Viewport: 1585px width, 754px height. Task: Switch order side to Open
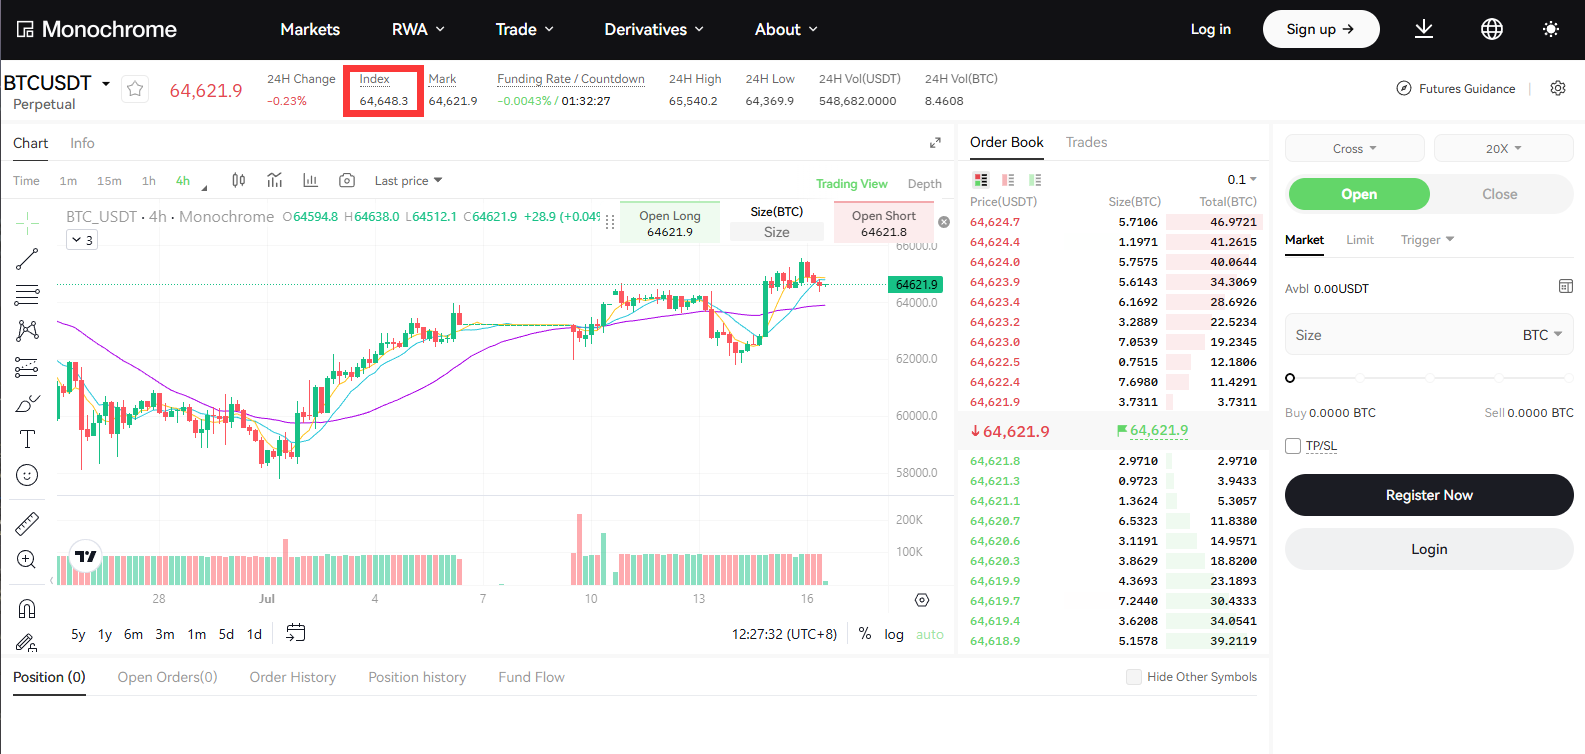1359,194
